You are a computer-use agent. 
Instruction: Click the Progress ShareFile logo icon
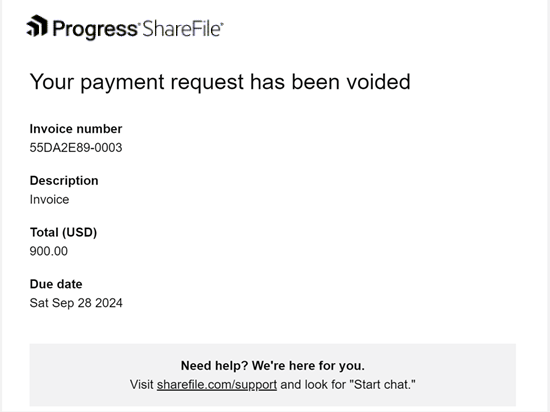pos(37,26)
